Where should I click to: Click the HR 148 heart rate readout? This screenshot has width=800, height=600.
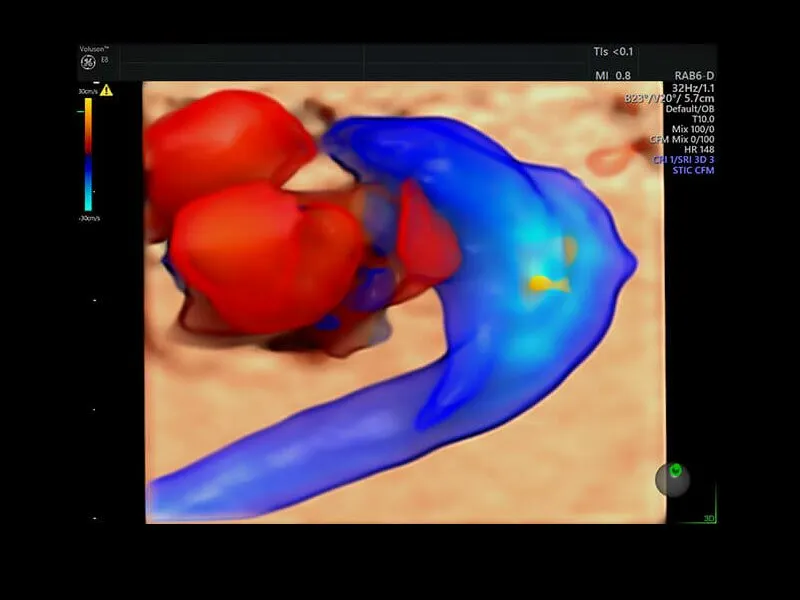[697, 150]
